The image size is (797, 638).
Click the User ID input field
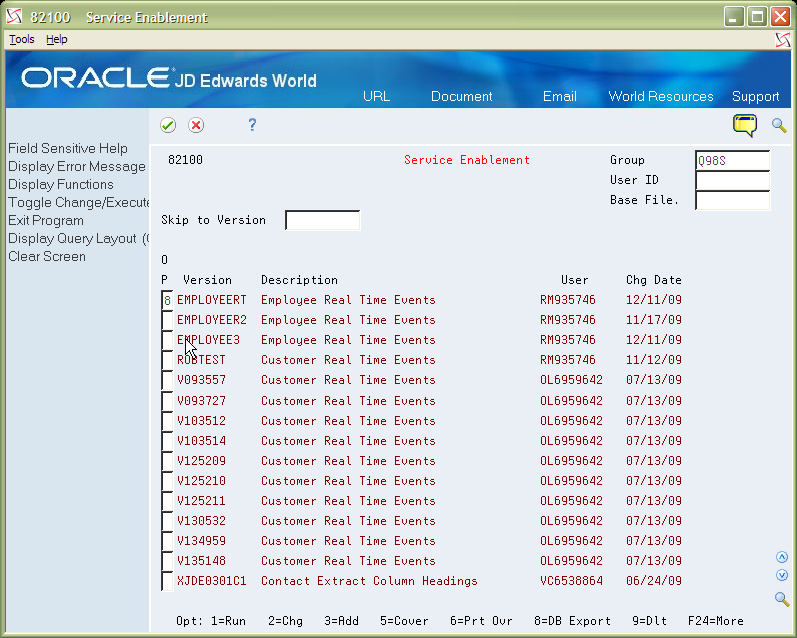click(x=732, y=180)
